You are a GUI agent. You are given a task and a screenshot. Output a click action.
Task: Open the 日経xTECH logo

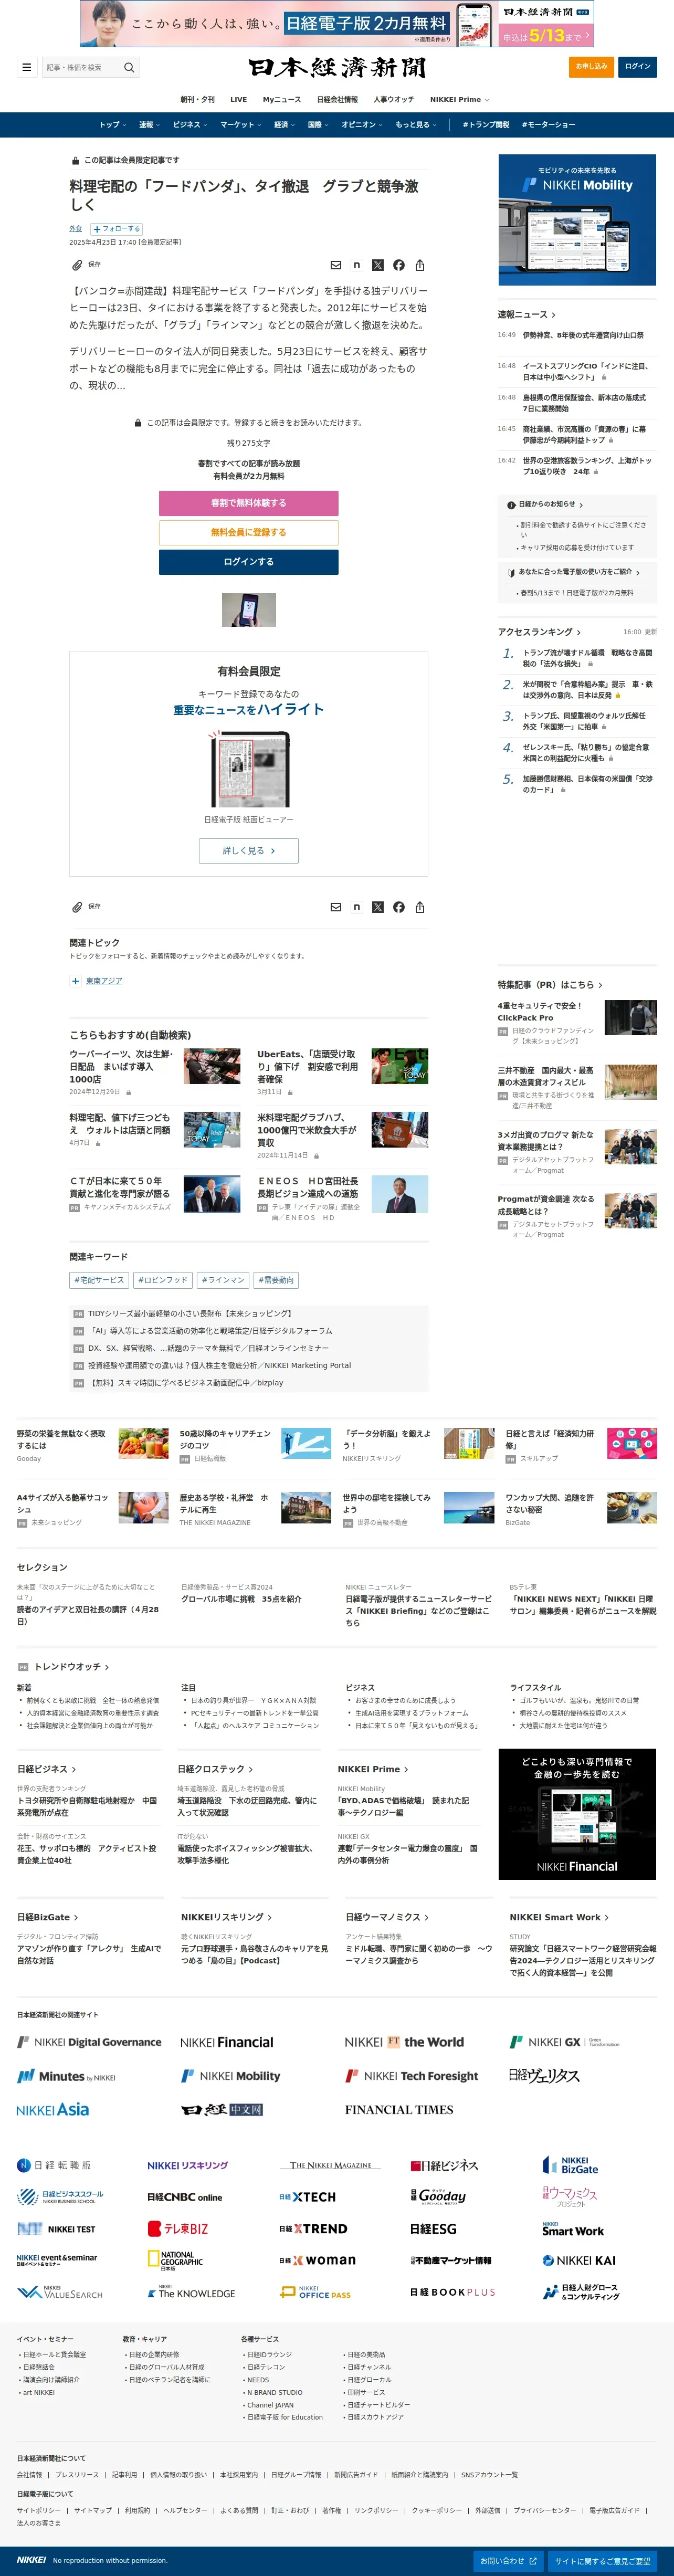[308, 2197]
